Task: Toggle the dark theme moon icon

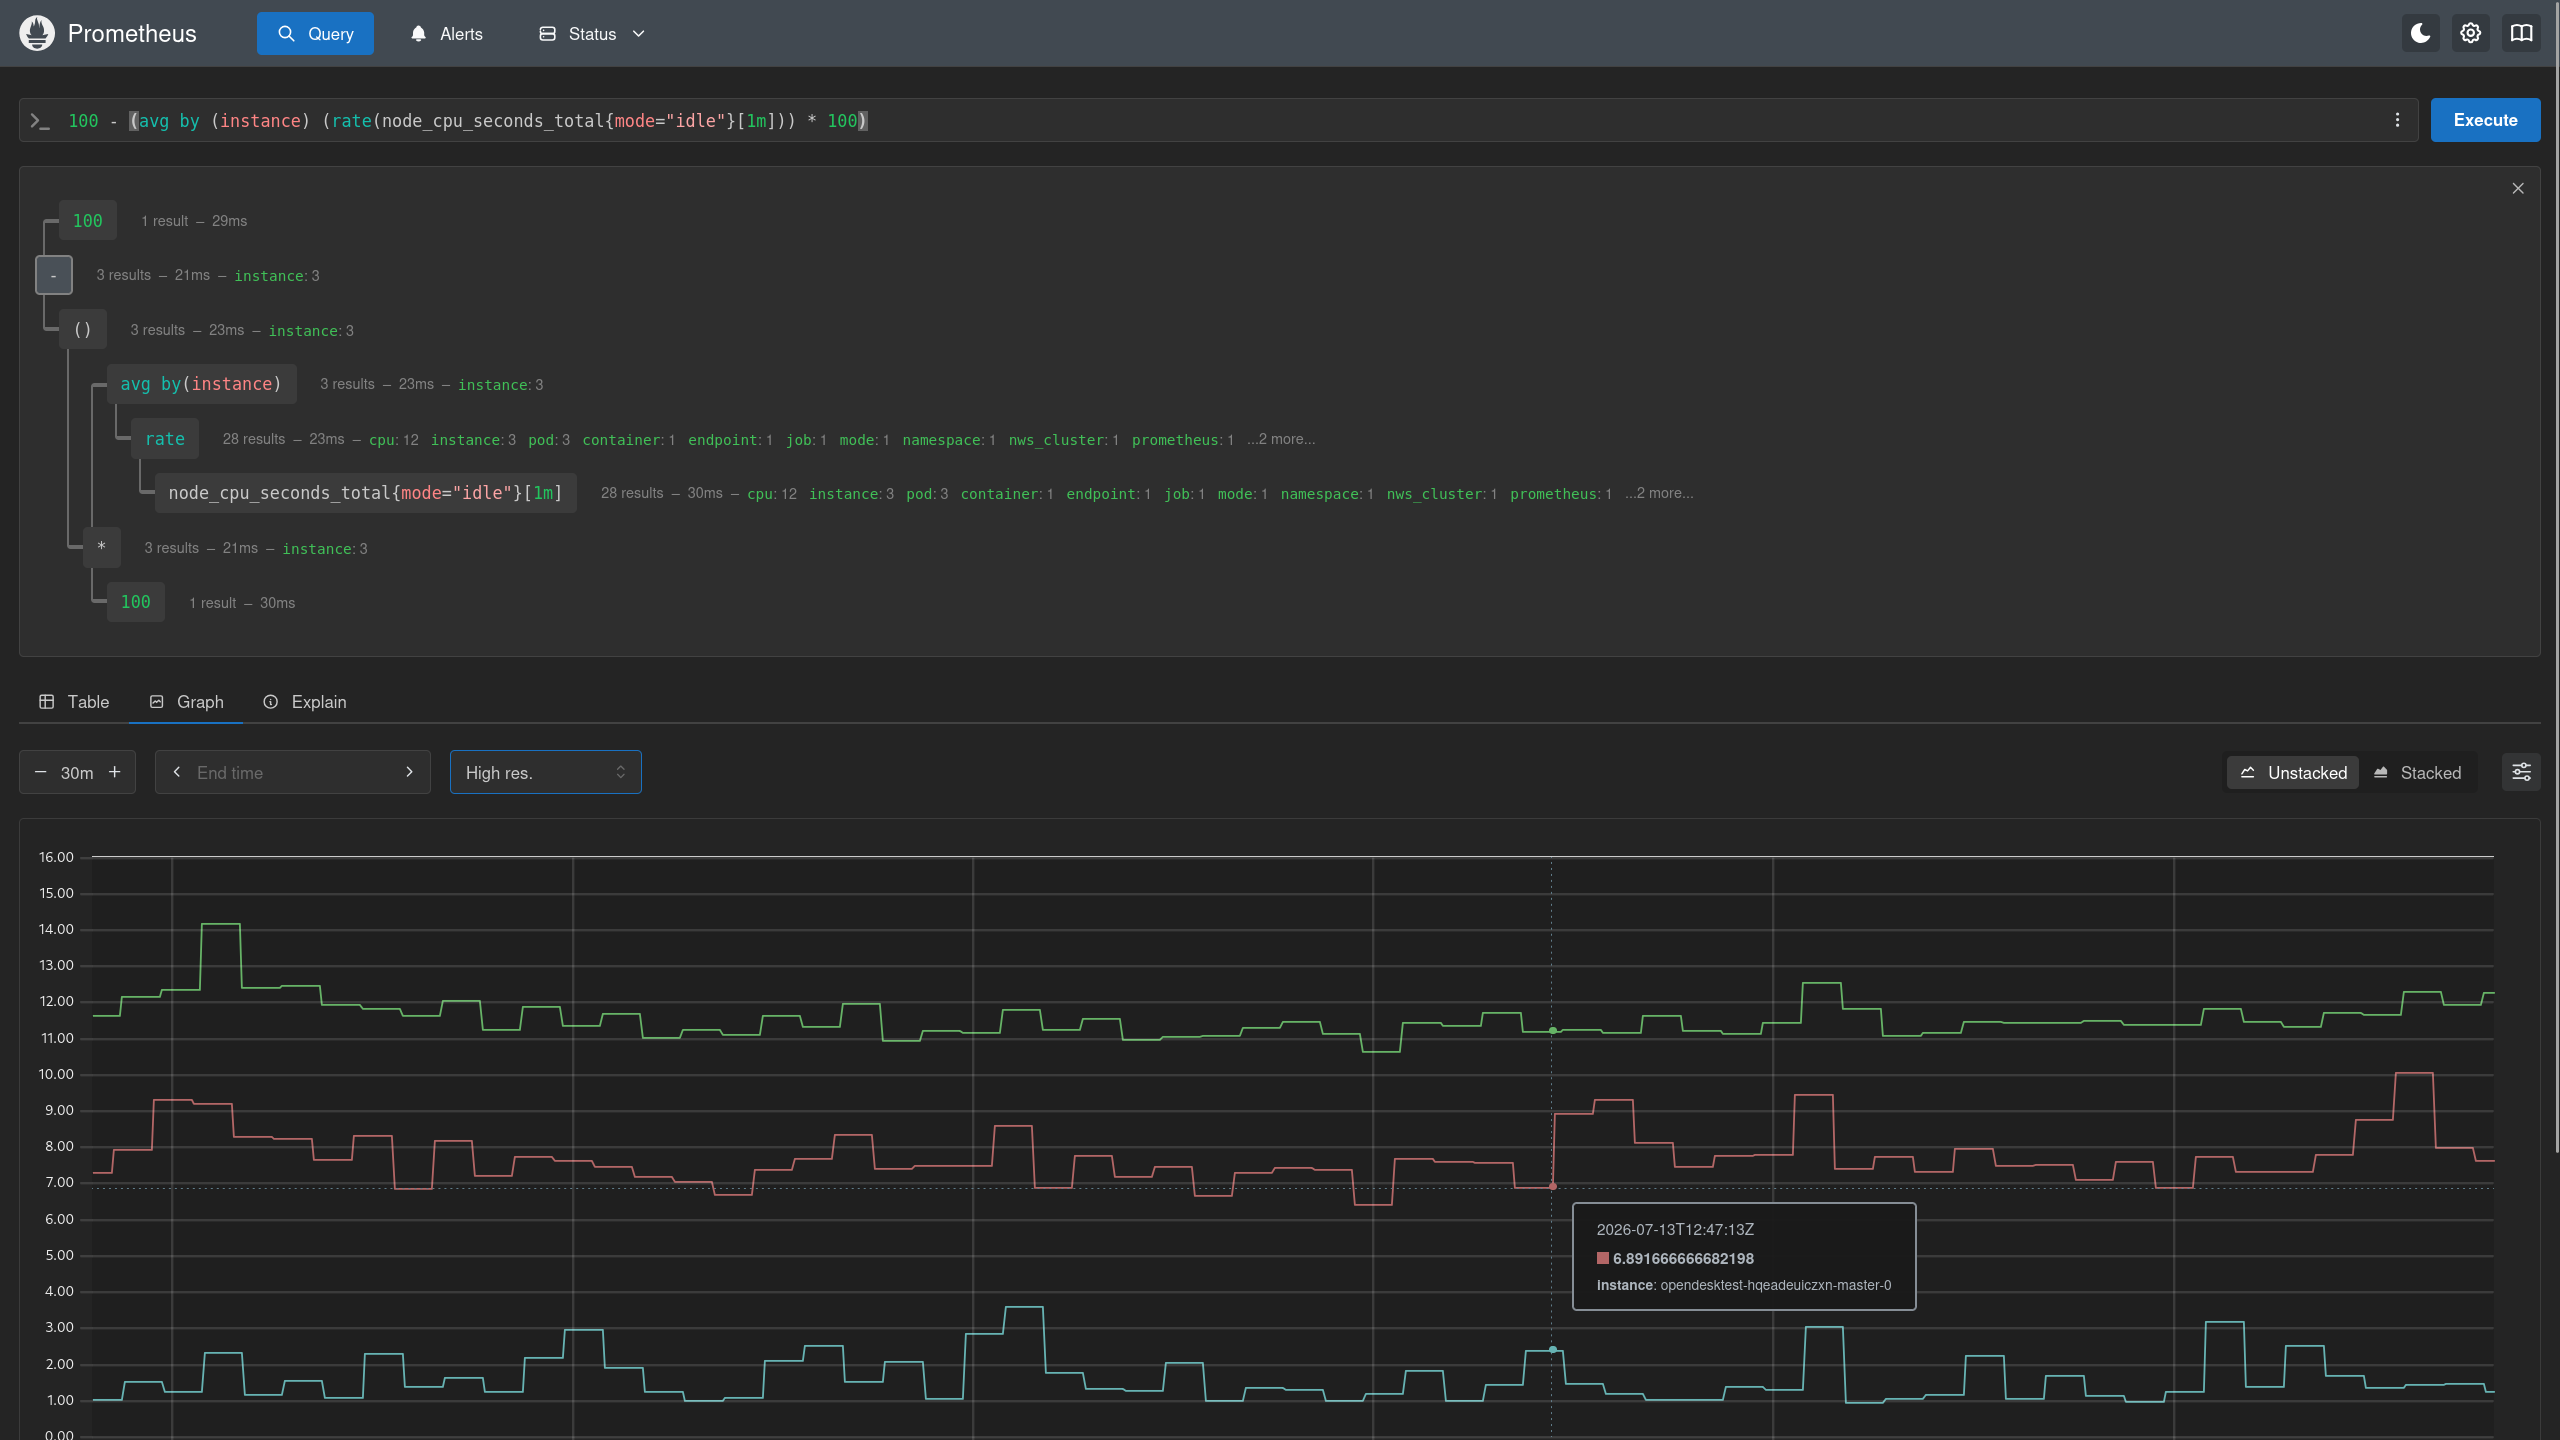Action: click(2421, 33)
